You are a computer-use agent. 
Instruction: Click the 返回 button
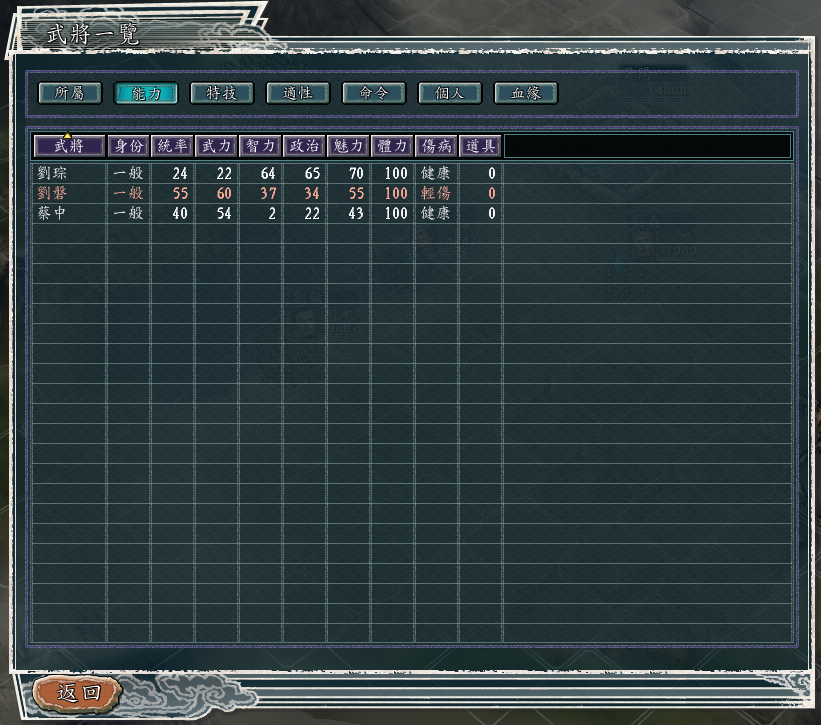click(x=77, y=693)
